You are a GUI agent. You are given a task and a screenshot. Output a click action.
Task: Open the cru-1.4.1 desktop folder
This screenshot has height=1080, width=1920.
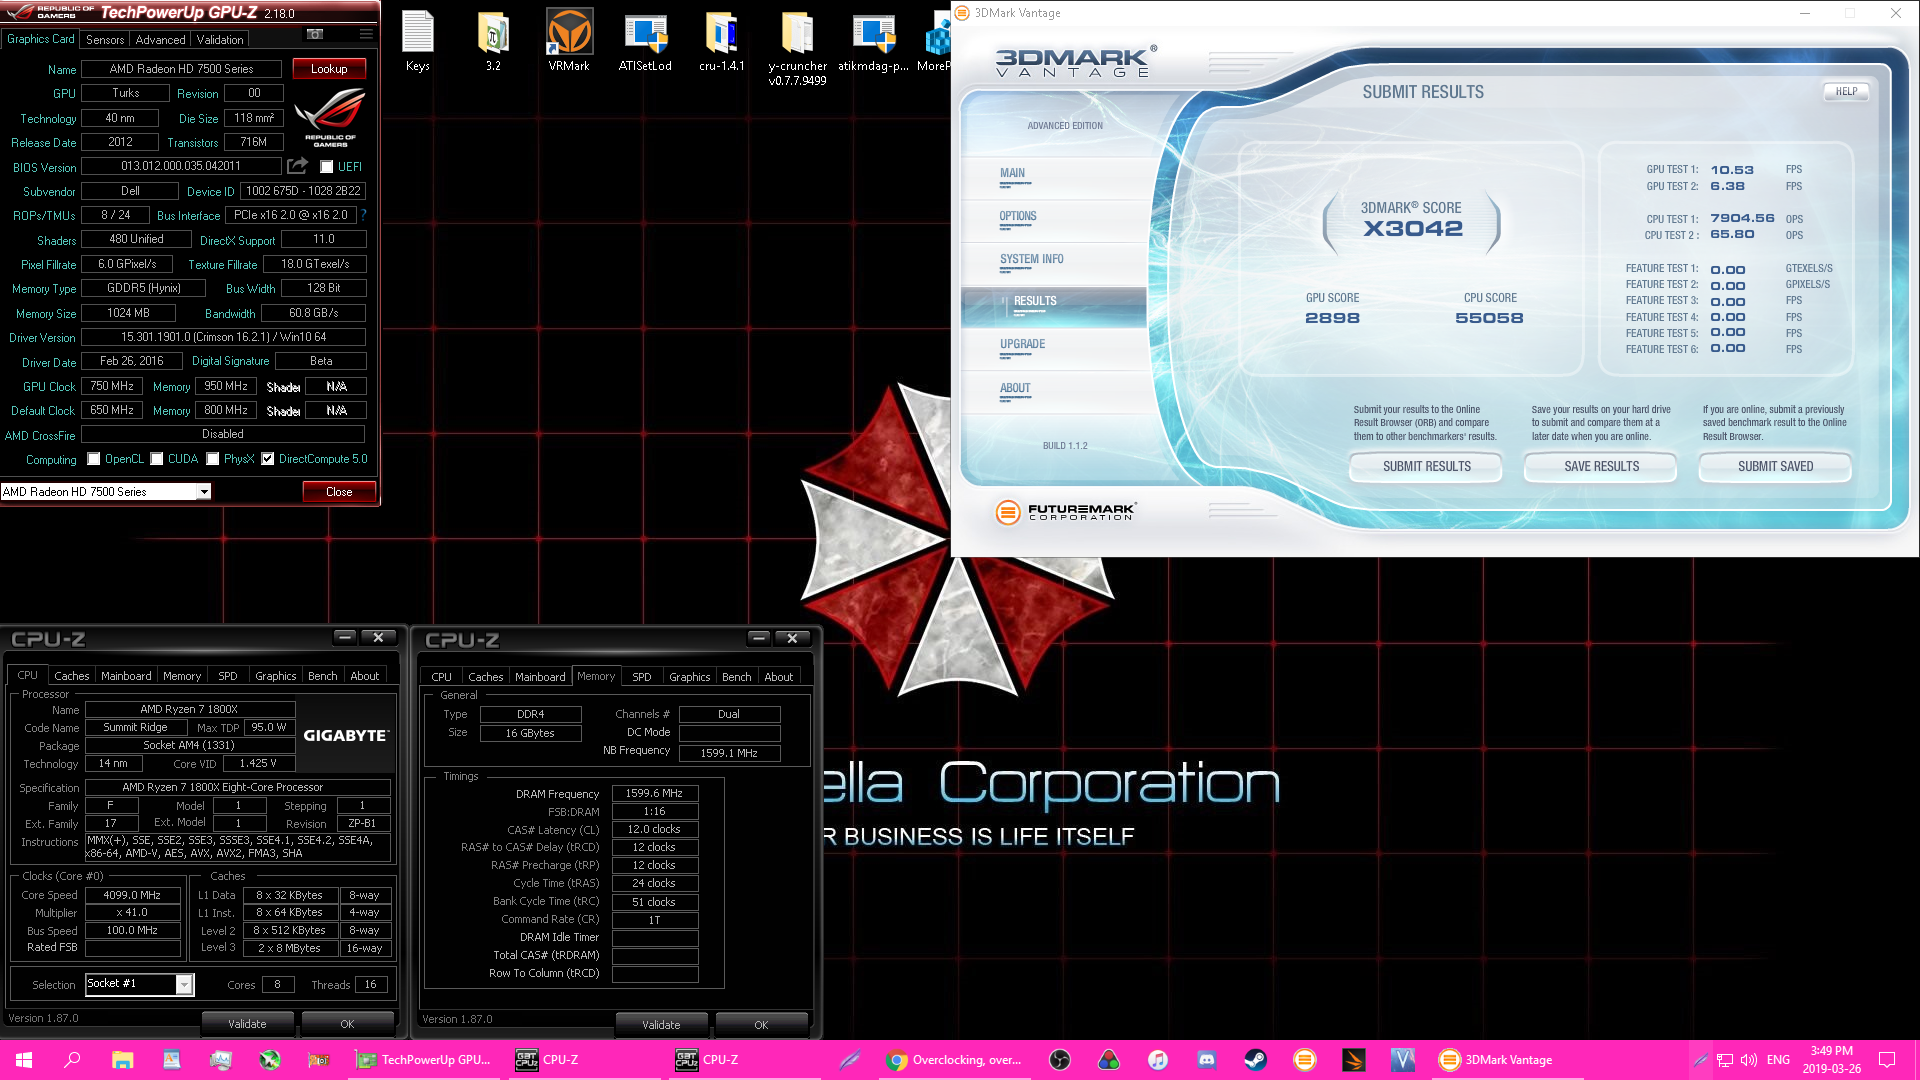point(721,42)
